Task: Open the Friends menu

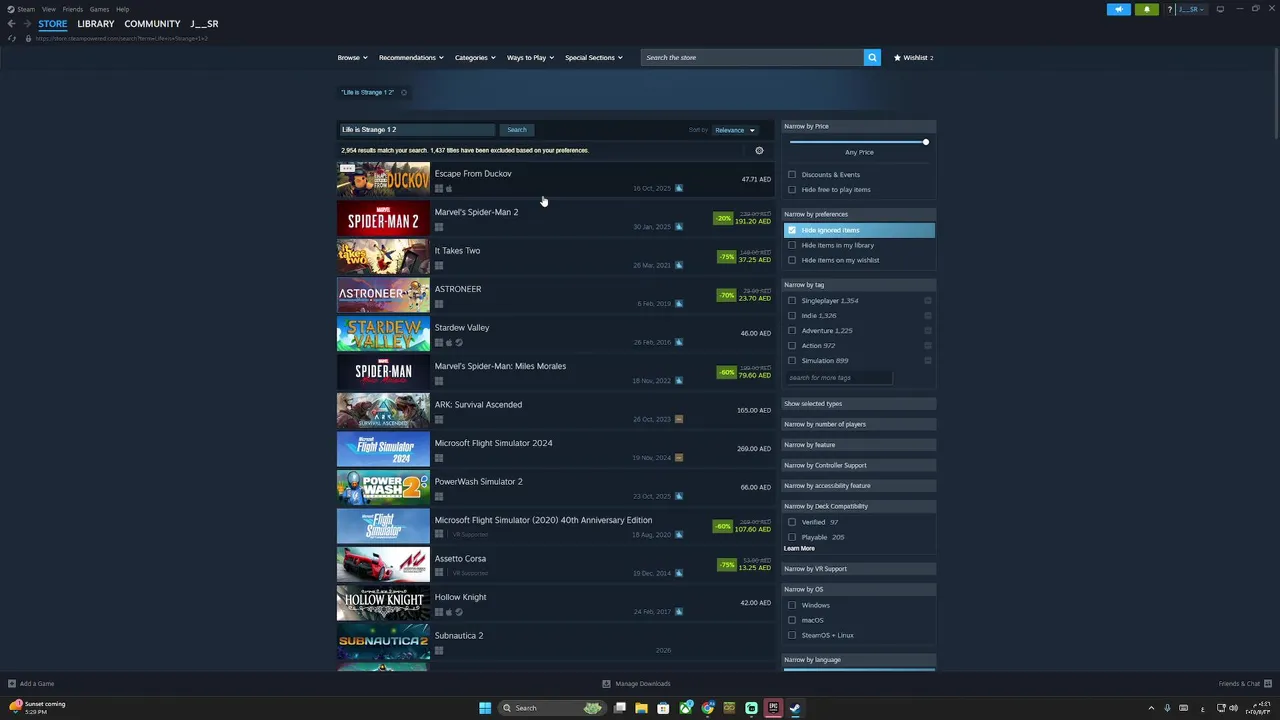Action: point(73,9)
